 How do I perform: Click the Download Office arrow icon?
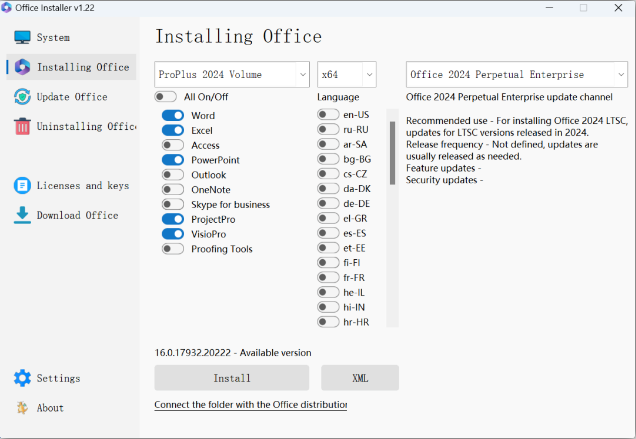coord(22,215)
